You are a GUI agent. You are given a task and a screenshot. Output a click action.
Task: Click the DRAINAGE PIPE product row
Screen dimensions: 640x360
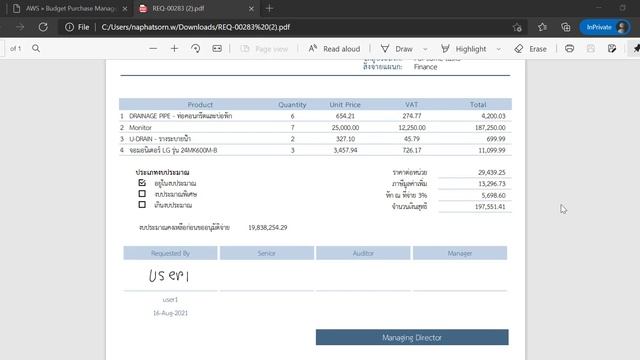(x=315, y=116)
